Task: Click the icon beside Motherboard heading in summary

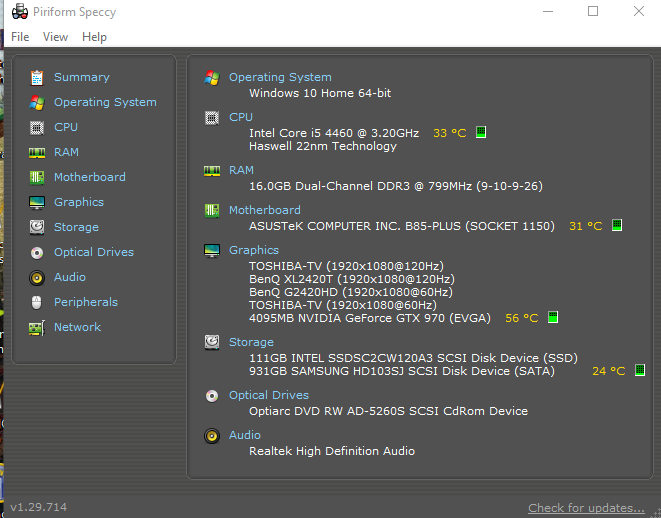Action: click(212, 211)
